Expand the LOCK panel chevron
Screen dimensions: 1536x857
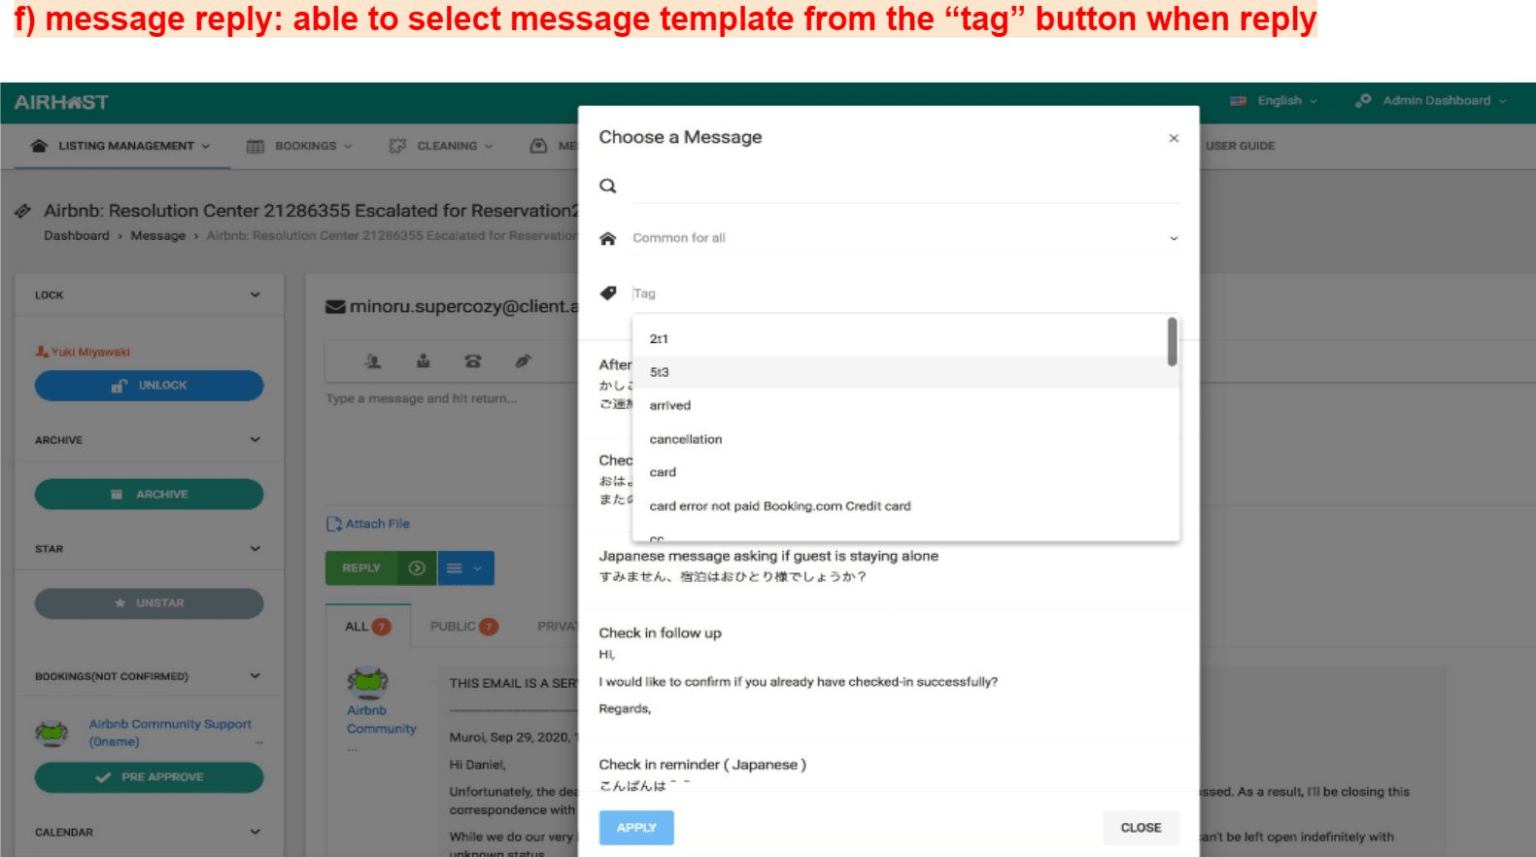(x=255, y=295)
